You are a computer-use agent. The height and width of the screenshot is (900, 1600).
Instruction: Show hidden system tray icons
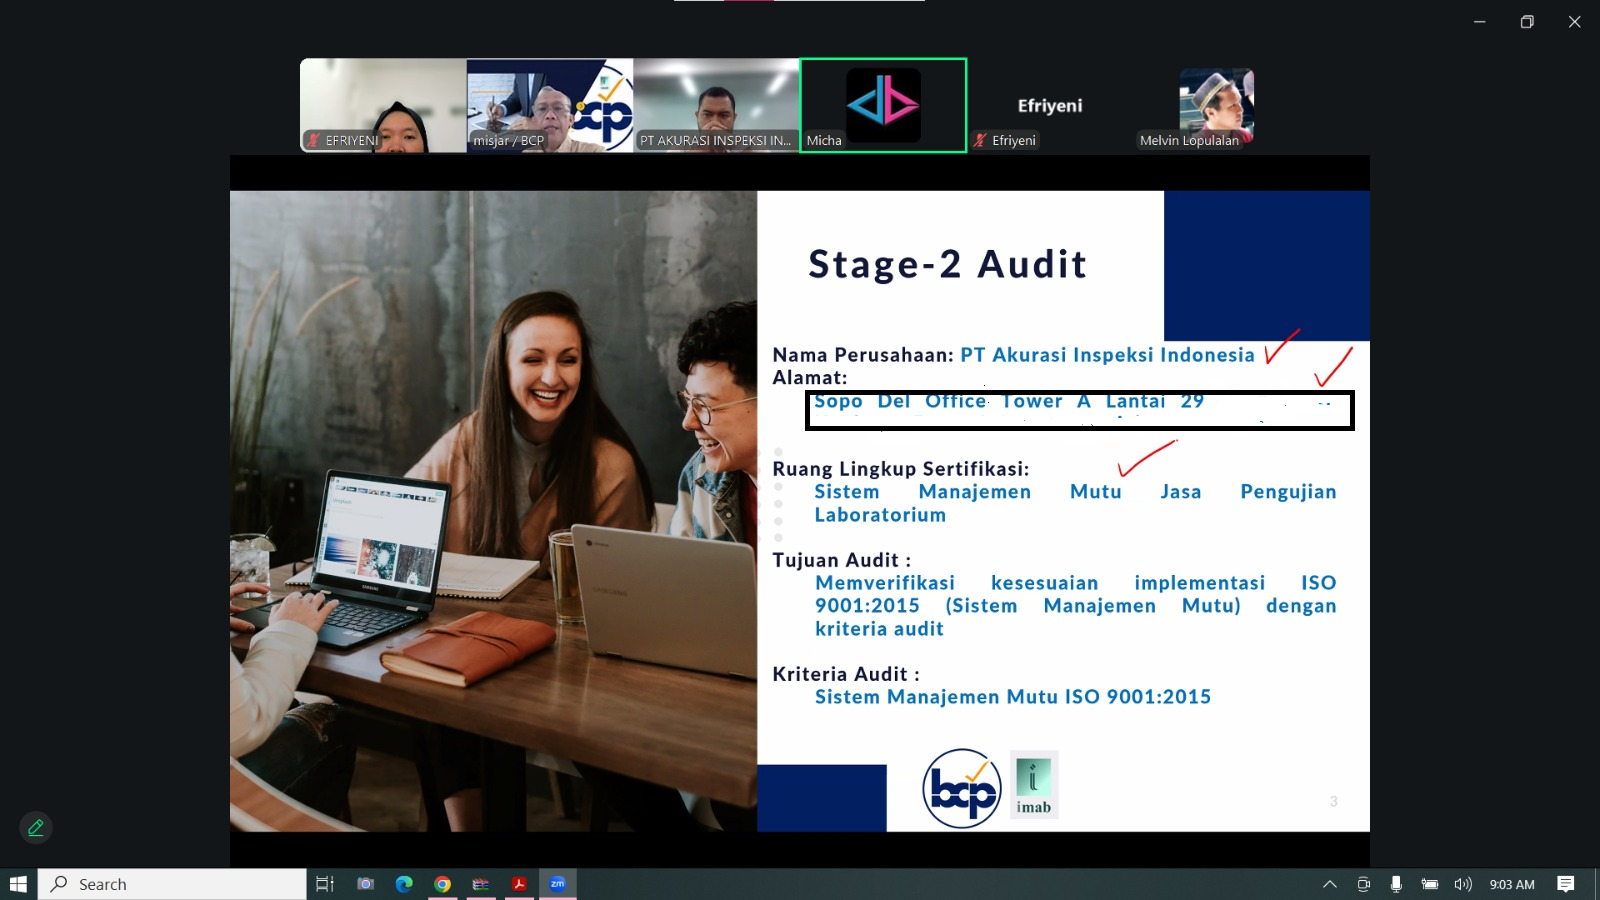(1329, 884)
